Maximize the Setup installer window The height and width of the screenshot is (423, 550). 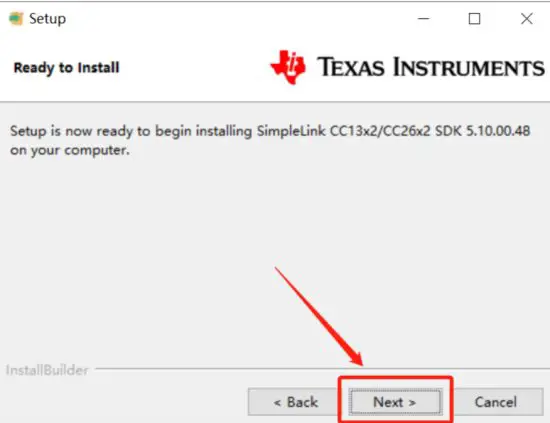point(474,19)
